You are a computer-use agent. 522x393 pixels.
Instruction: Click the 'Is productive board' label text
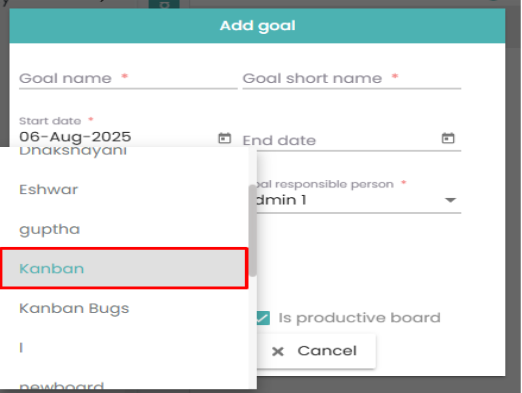359,318
